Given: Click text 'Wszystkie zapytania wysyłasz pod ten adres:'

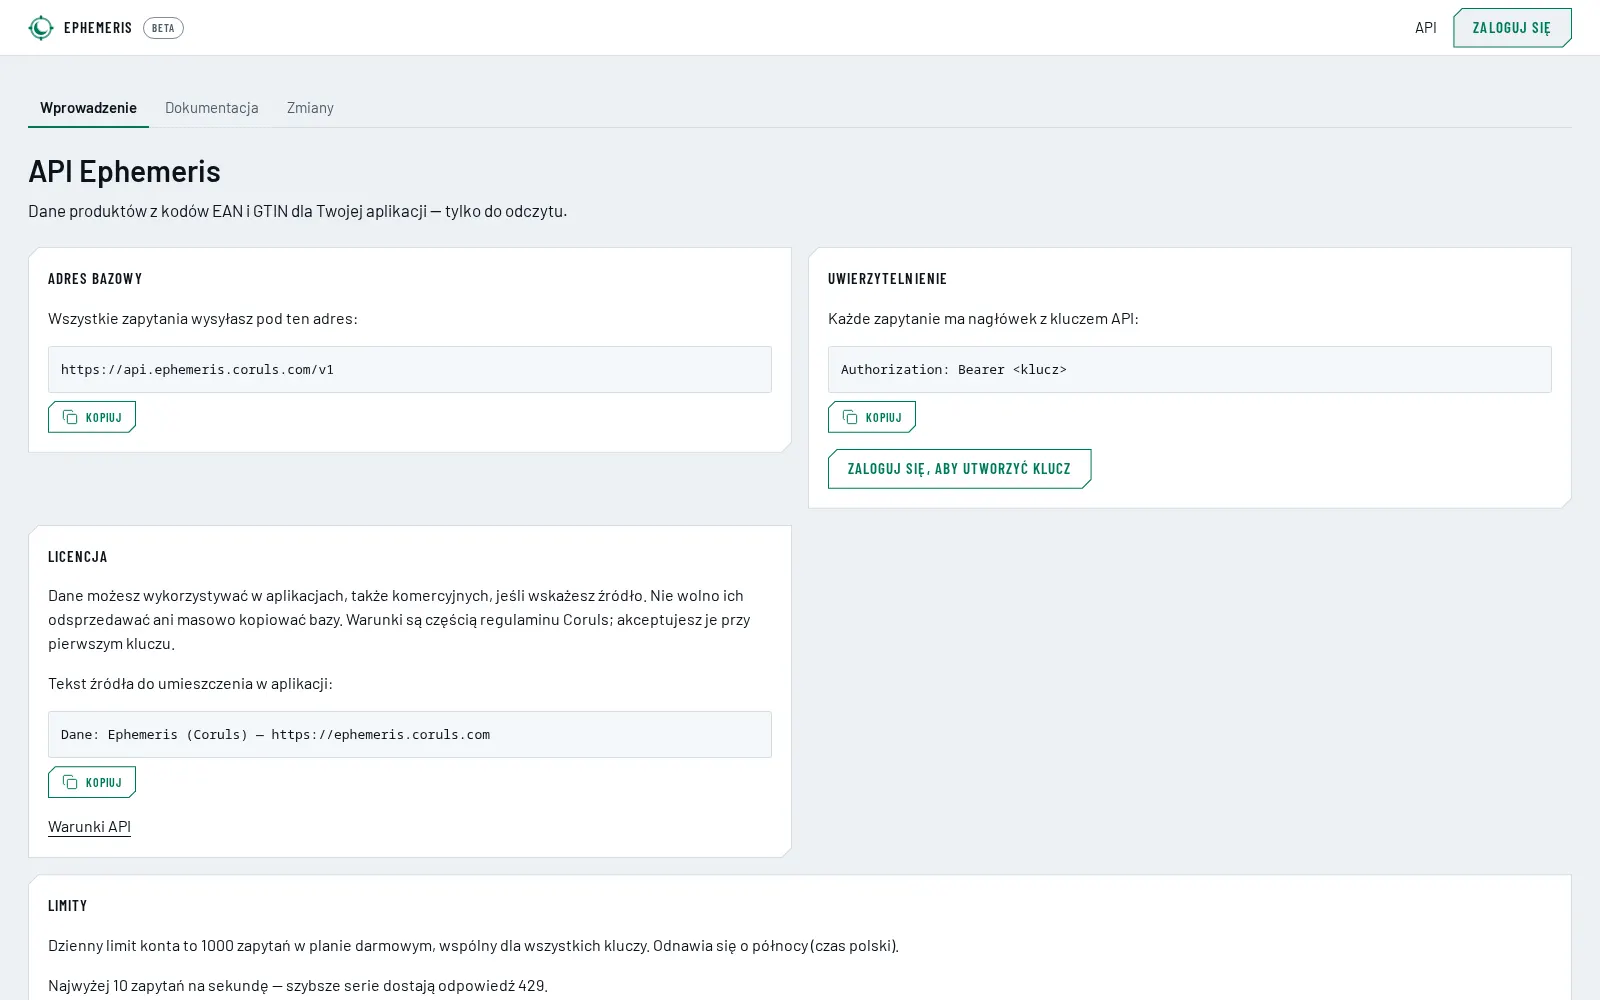Looking at the screenshot, I should (203, 318).
